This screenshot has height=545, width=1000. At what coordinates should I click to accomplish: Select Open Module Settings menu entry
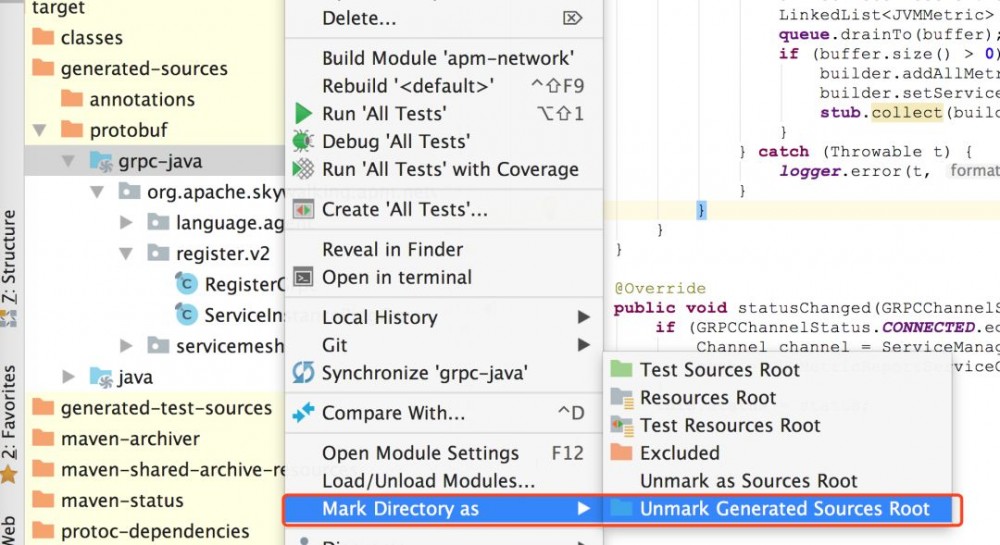(x=420, y=453)
